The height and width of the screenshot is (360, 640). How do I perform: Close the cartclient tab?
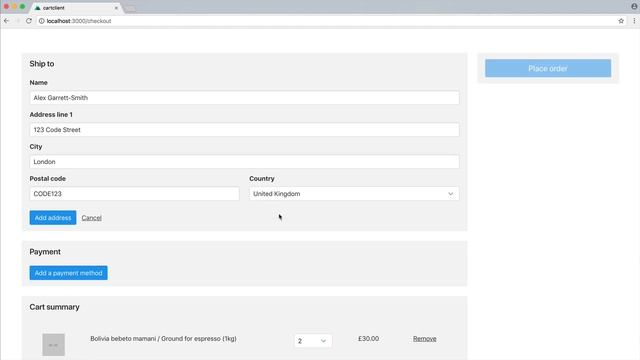point(116,8)
